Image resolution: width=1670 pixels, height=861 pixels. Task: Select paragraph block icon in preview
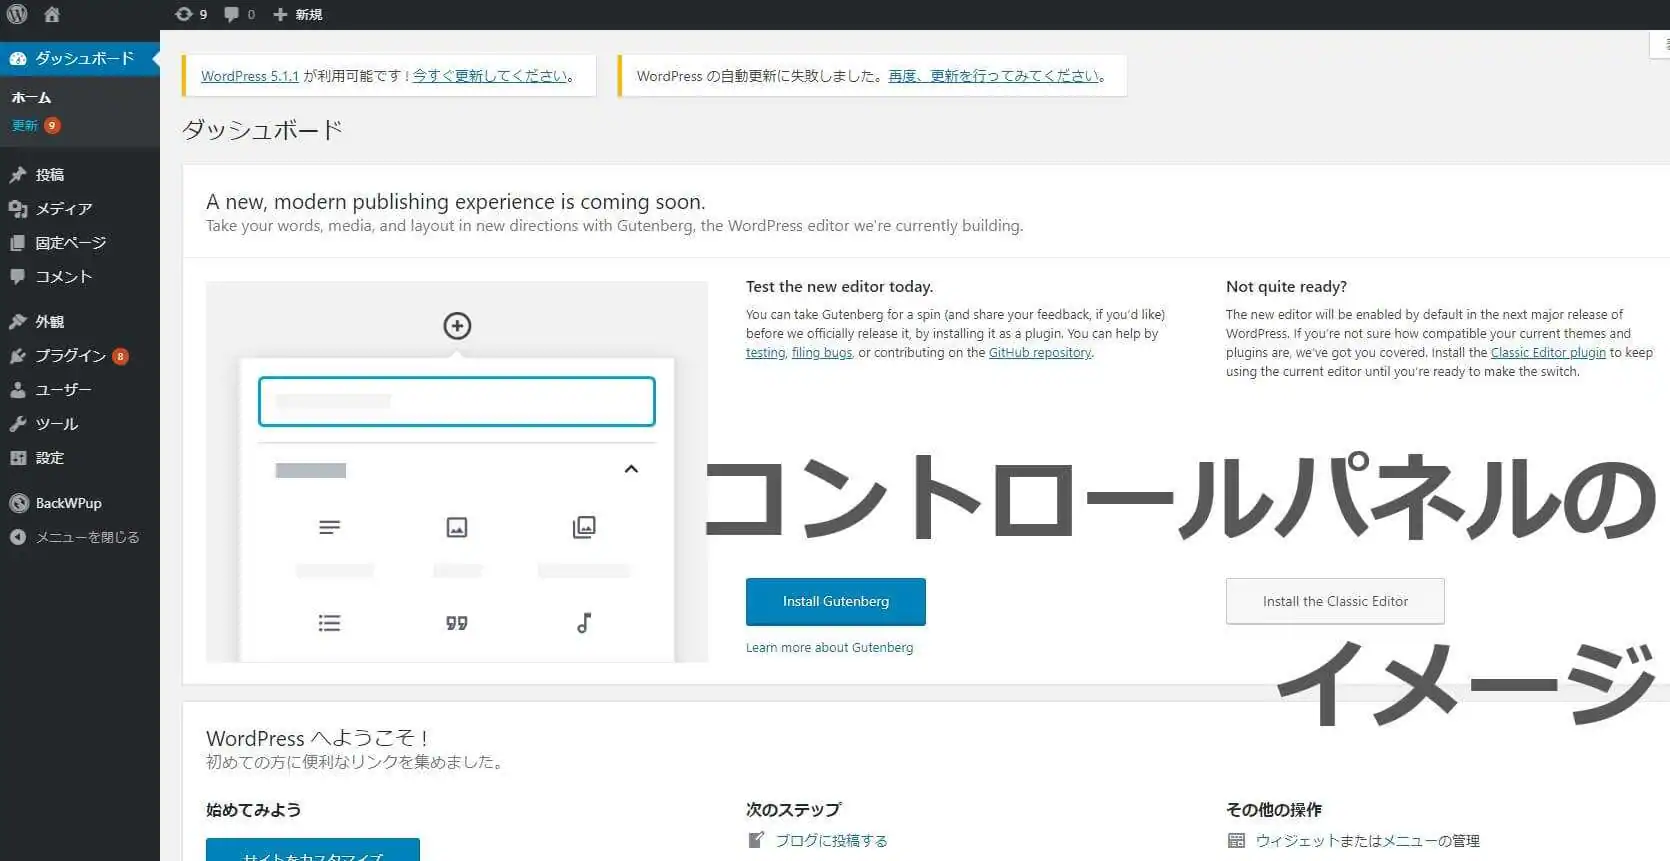click(329, 527)
